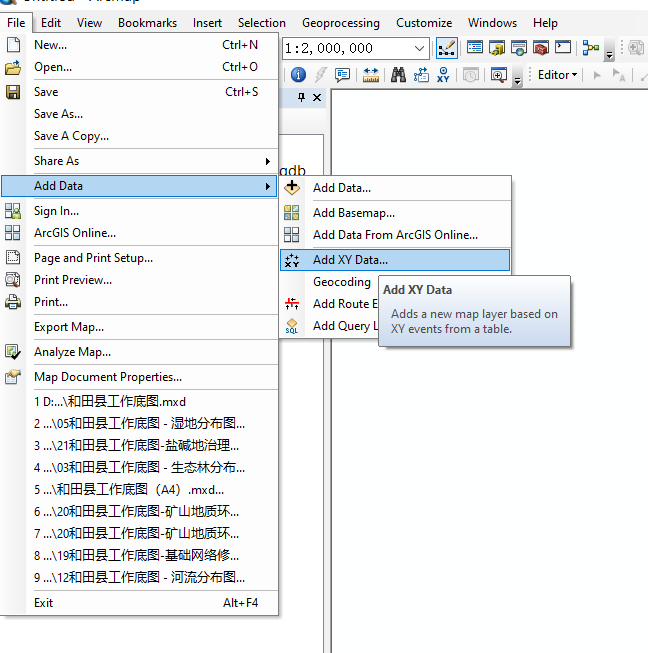Click the Save floppy disk icon

coord(13,92)
